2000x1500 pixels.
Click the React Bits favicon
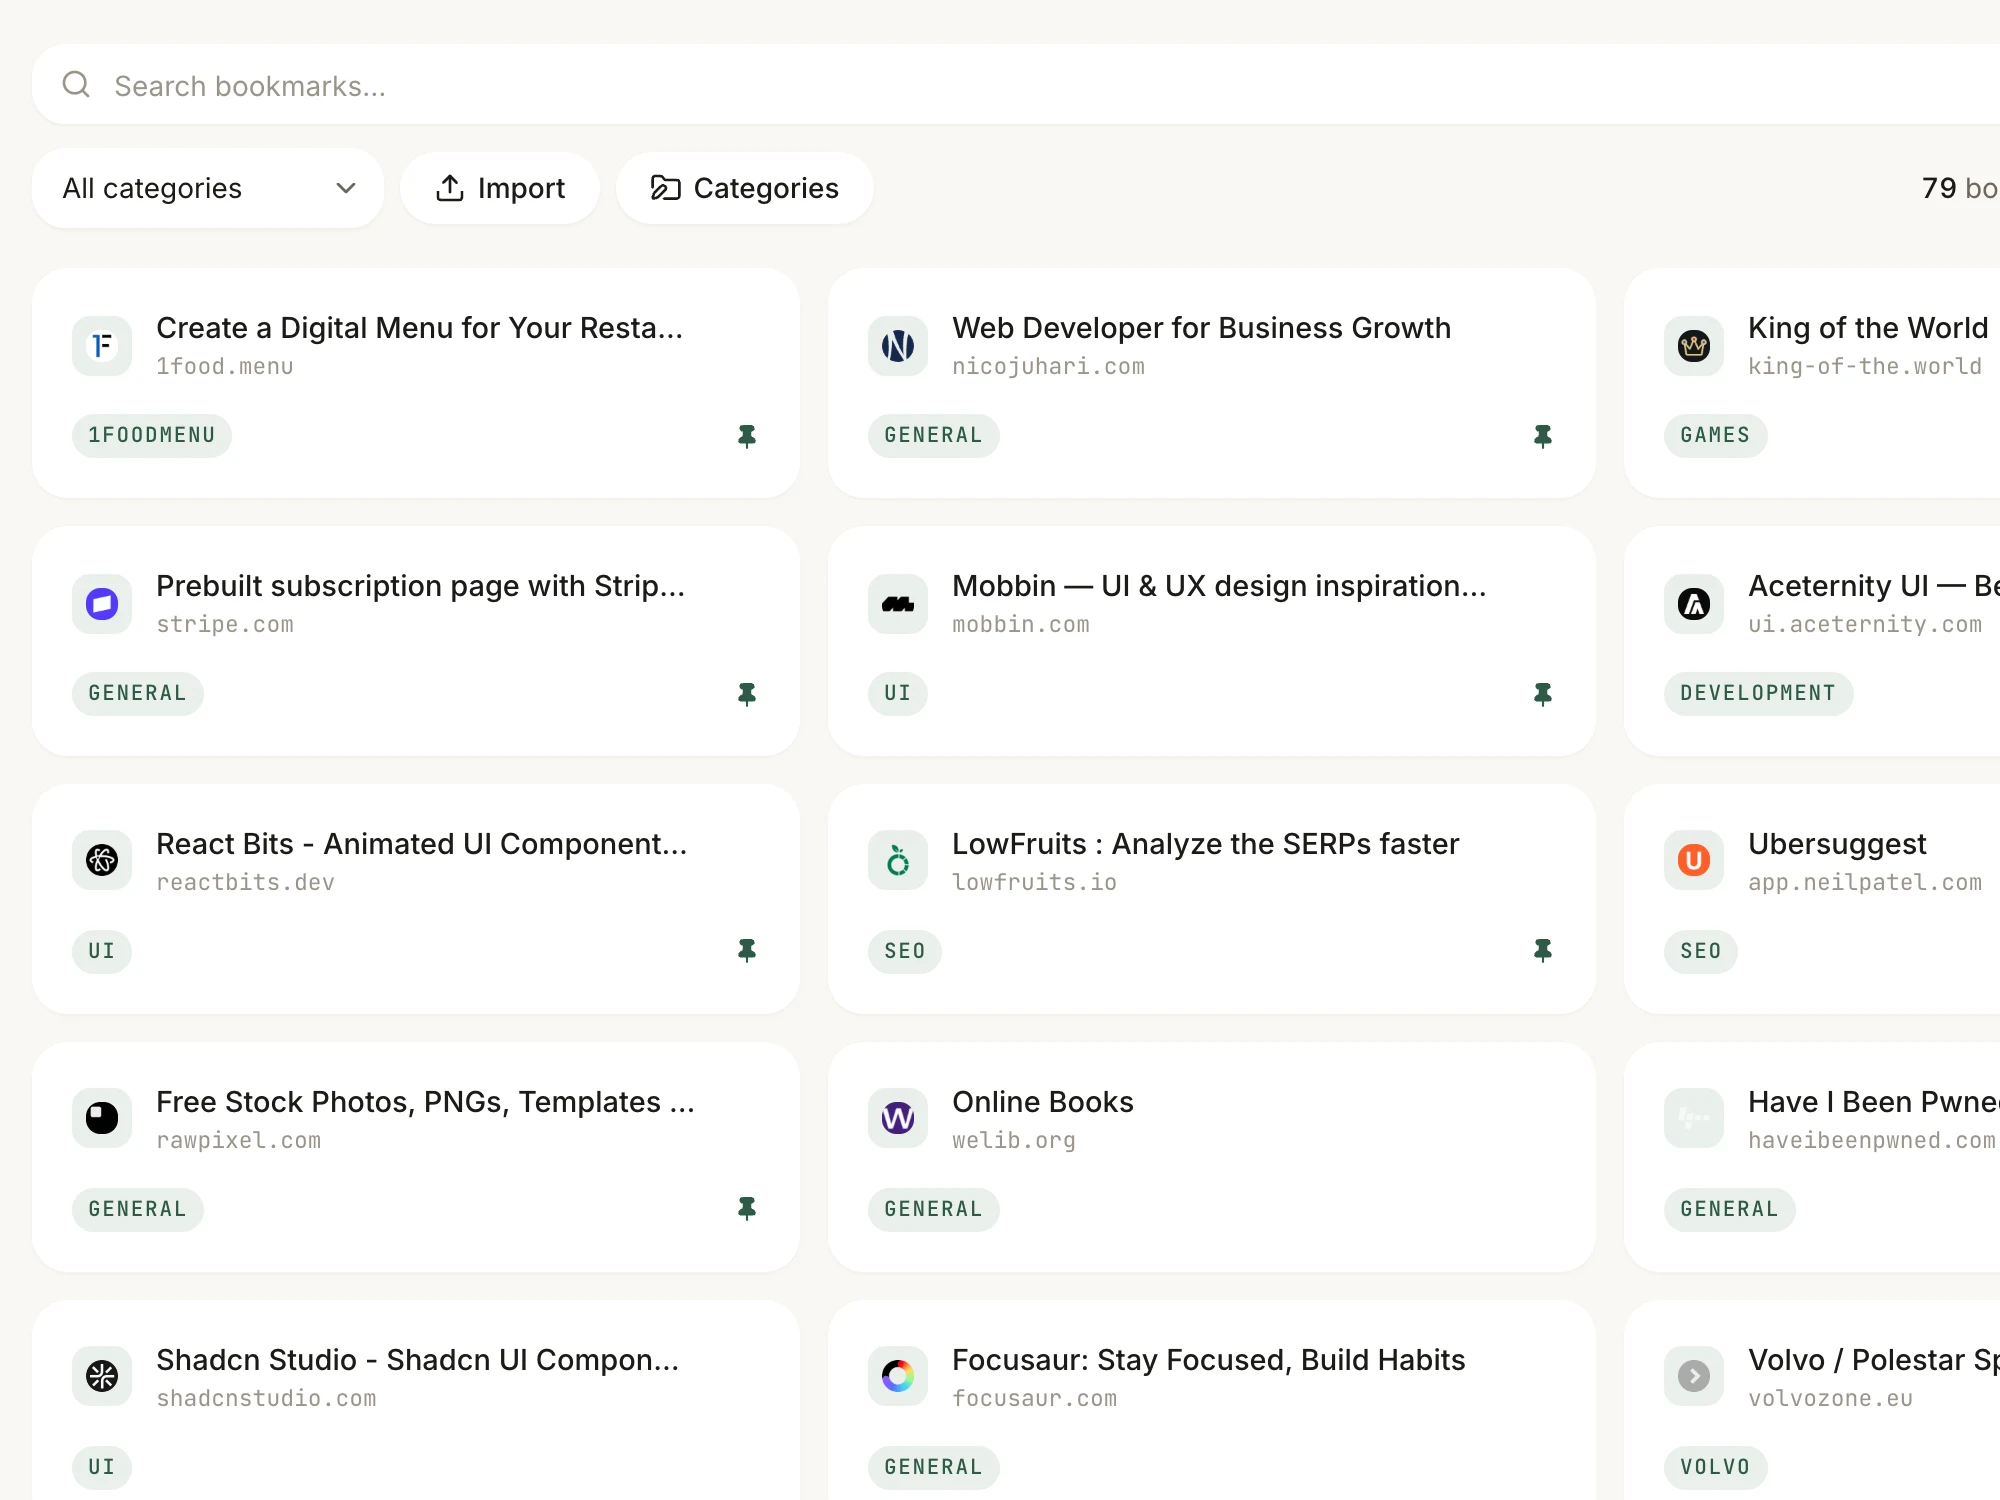(x=102, y=860)
